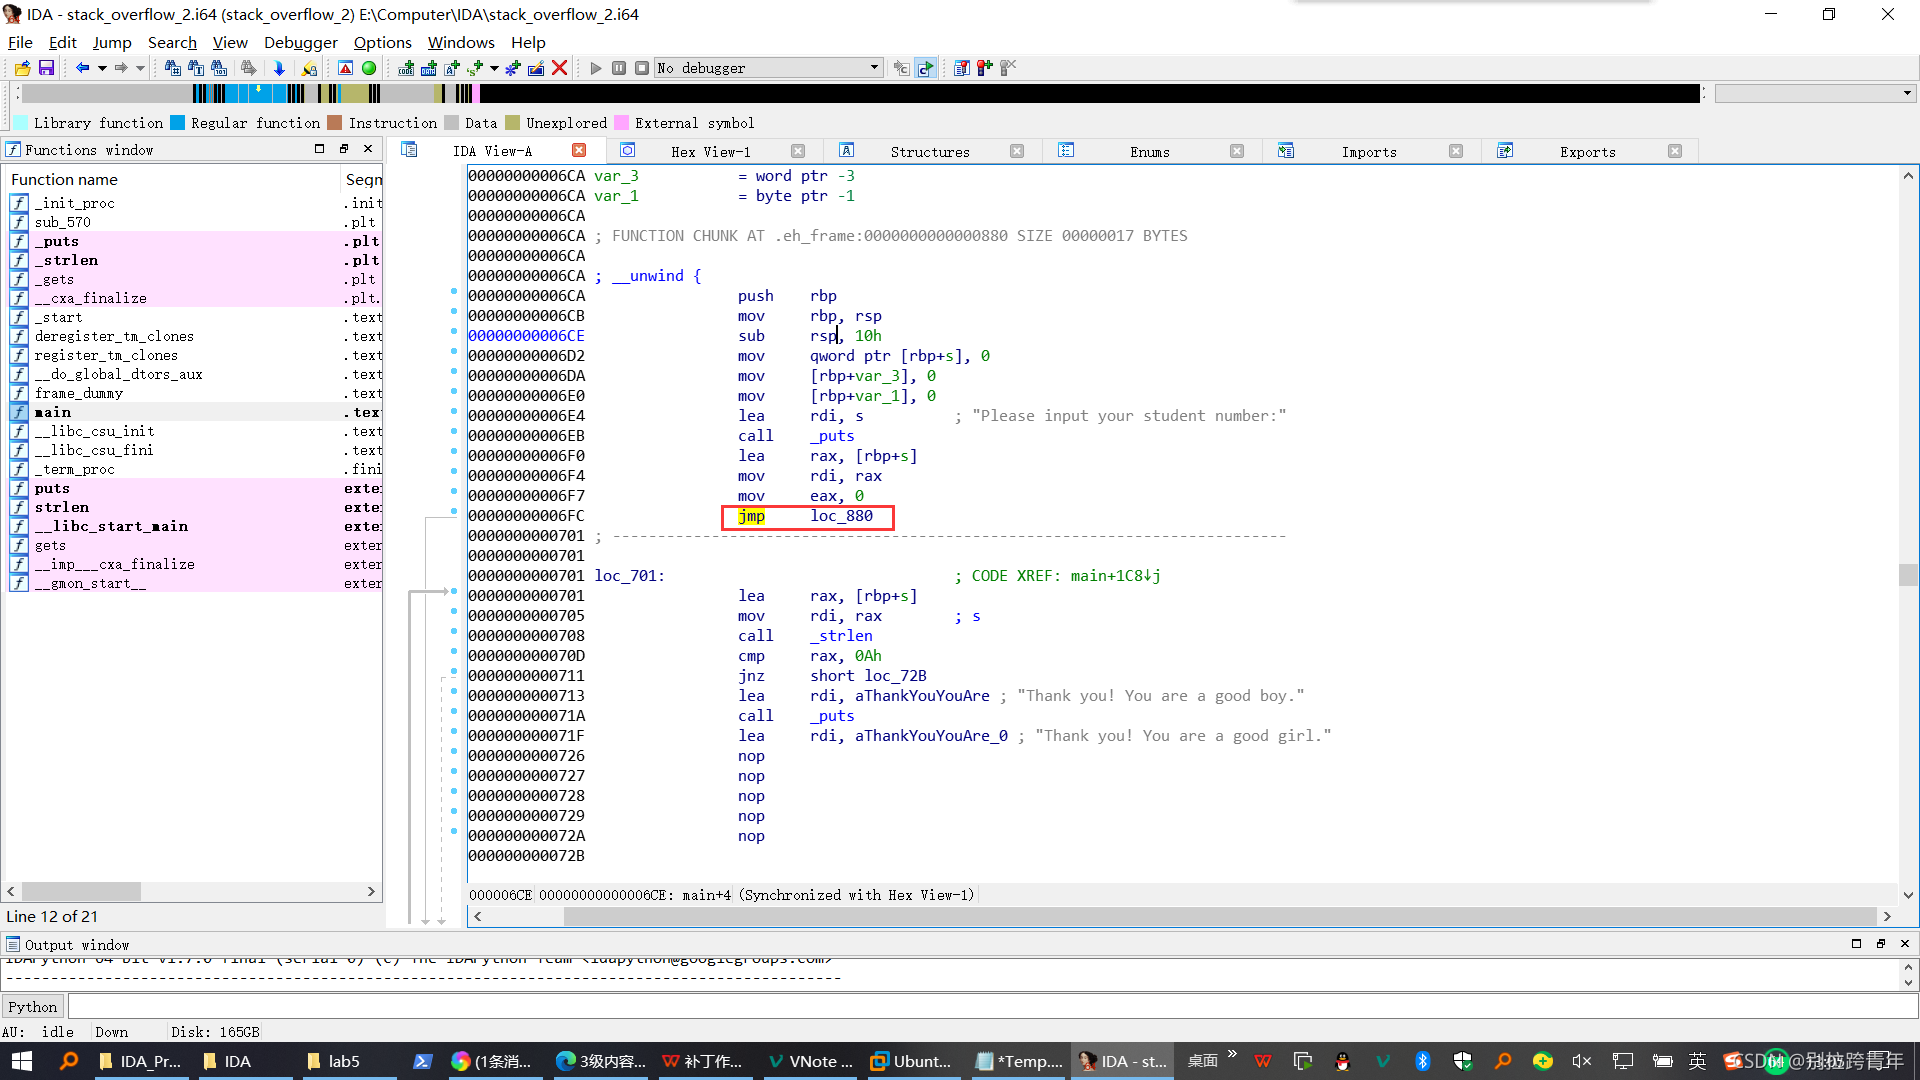Open the File menu
The width and height of the screenshot is (1920, 1080).
[20, 42]
